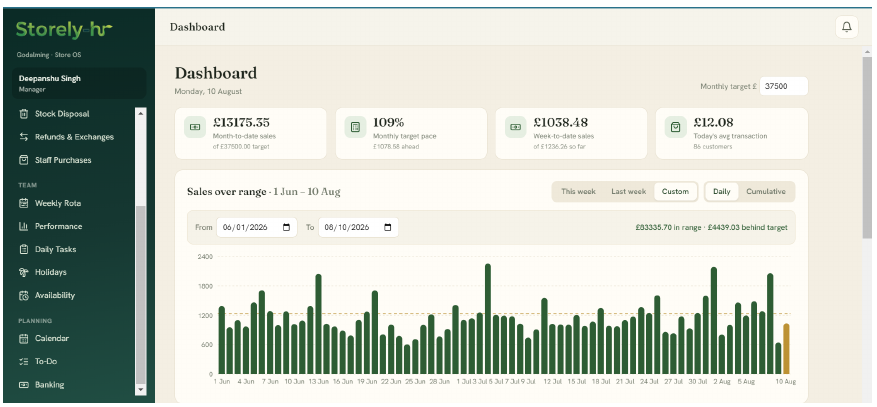Click the 109% monthly target pace value

(x=388, y=122)
